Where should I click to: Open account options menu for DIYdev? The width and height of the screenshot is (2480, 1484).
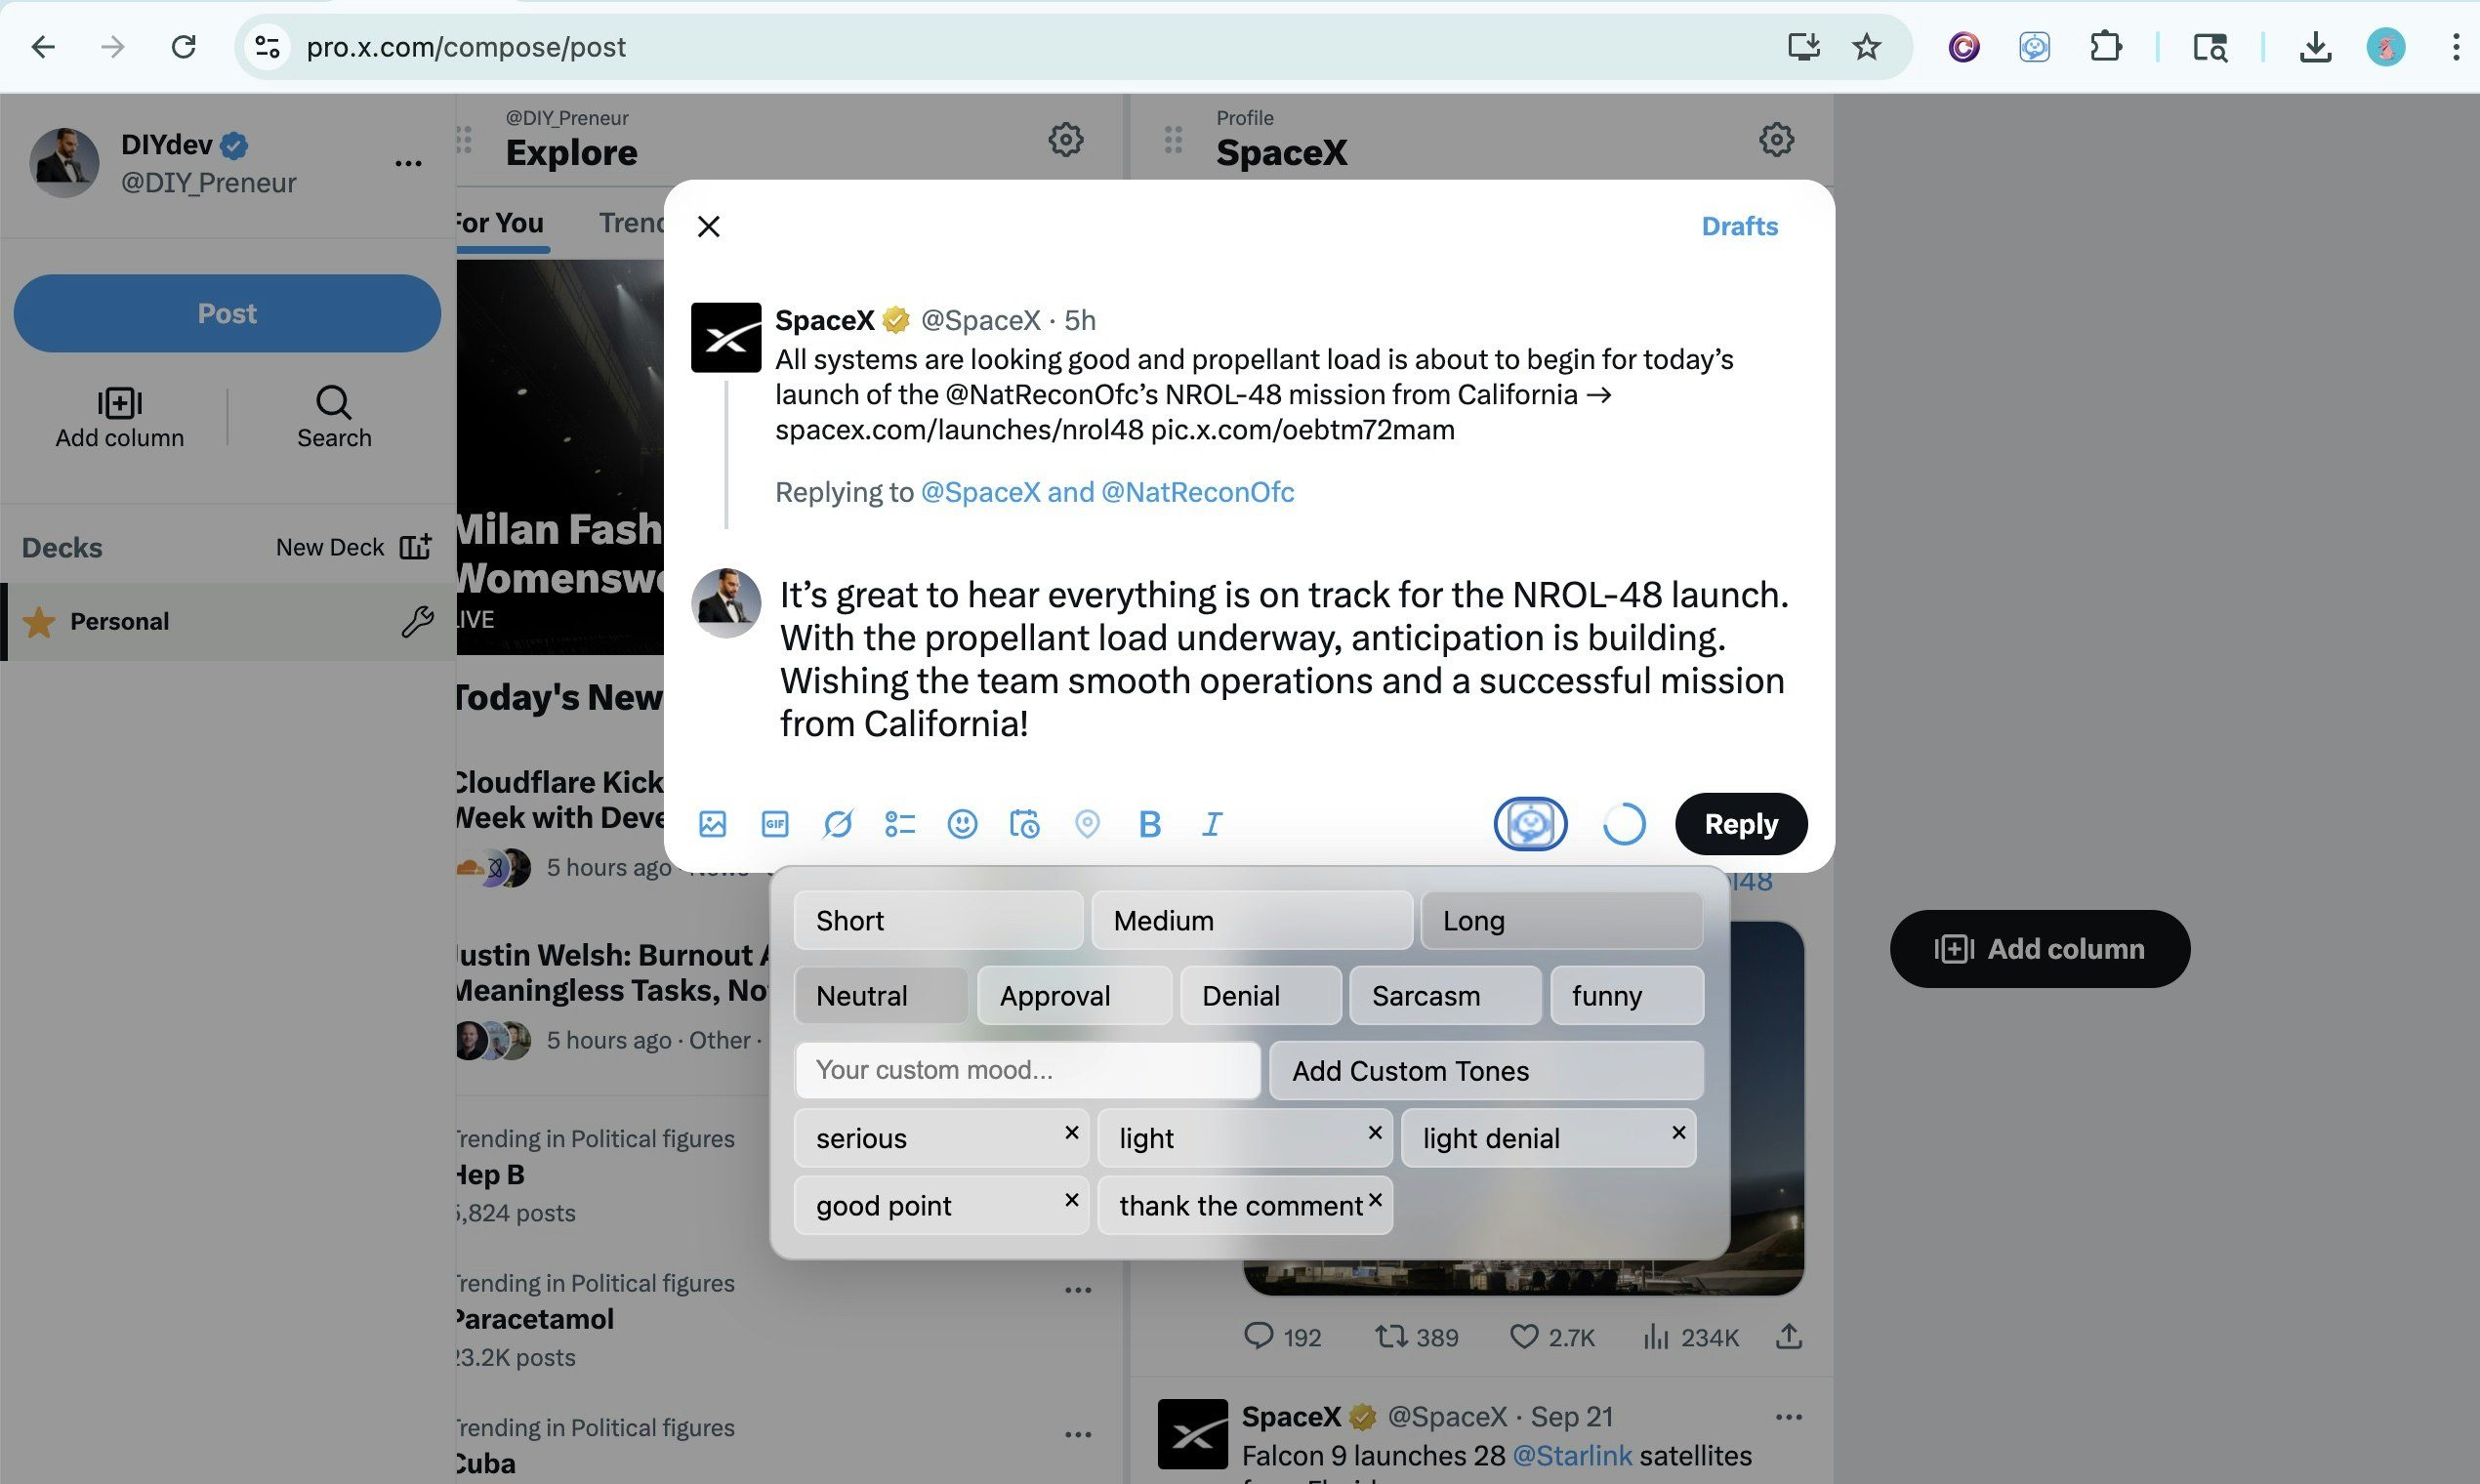pyautogui.click(x=408, y=163)
